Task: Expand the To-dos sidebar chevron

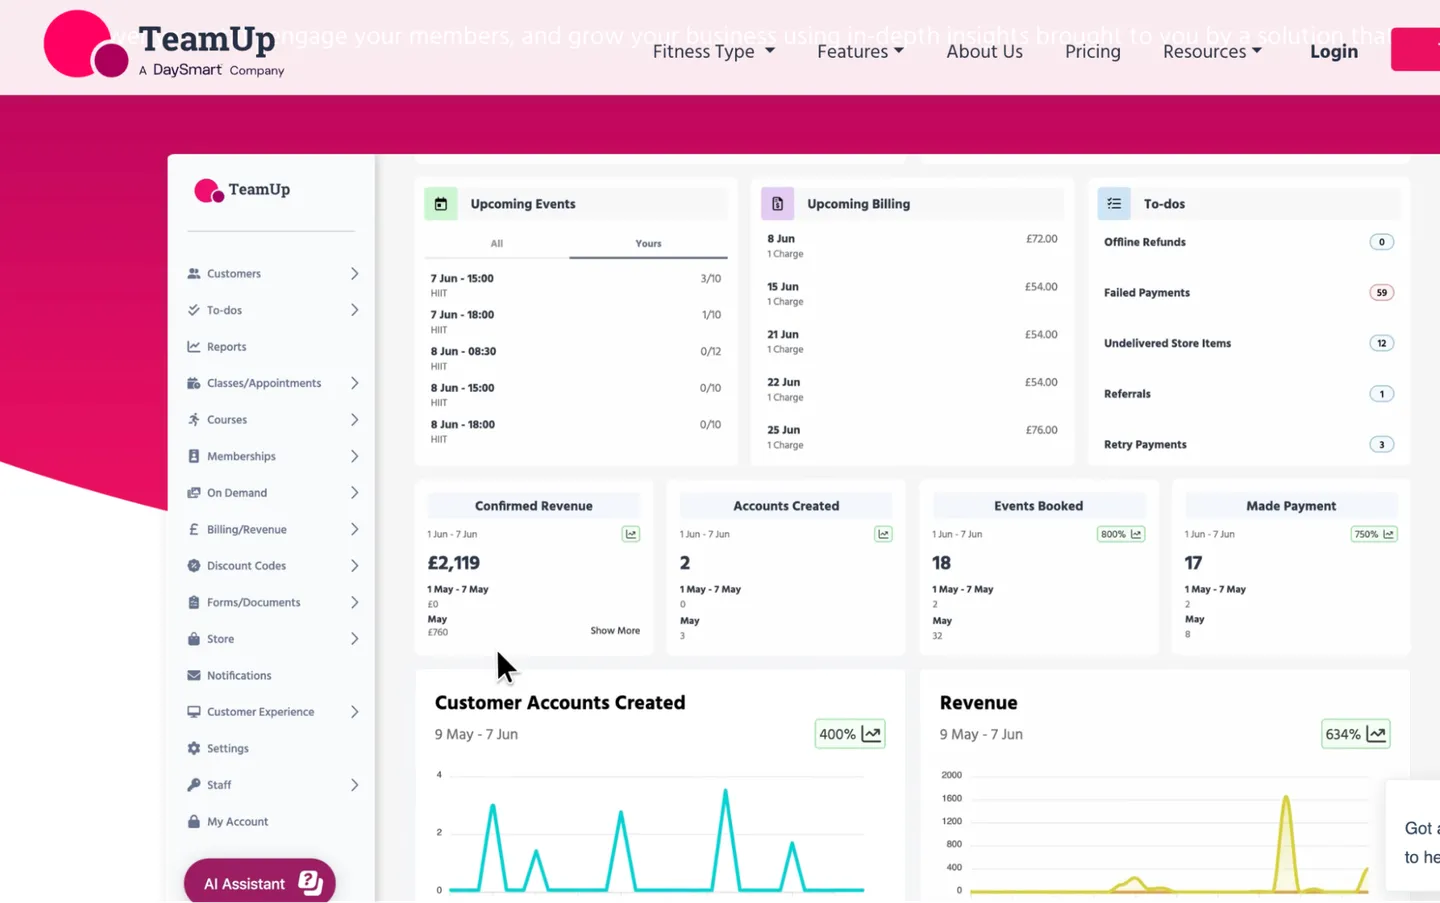Action: pos(354,310)
